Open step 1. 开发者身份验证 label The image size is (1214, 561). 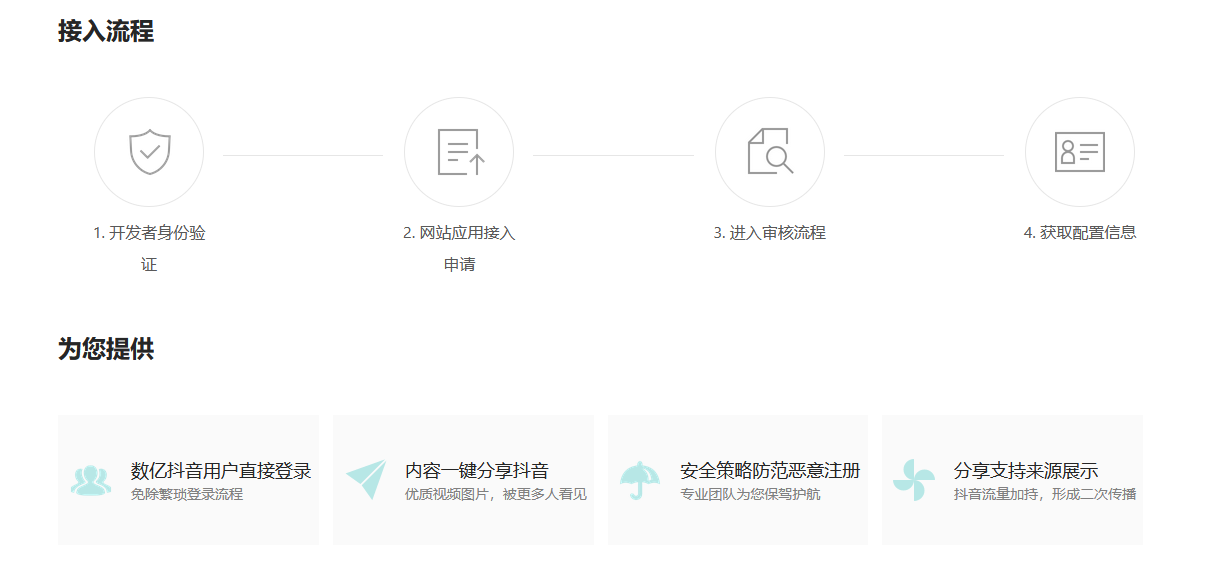(149, 249)
